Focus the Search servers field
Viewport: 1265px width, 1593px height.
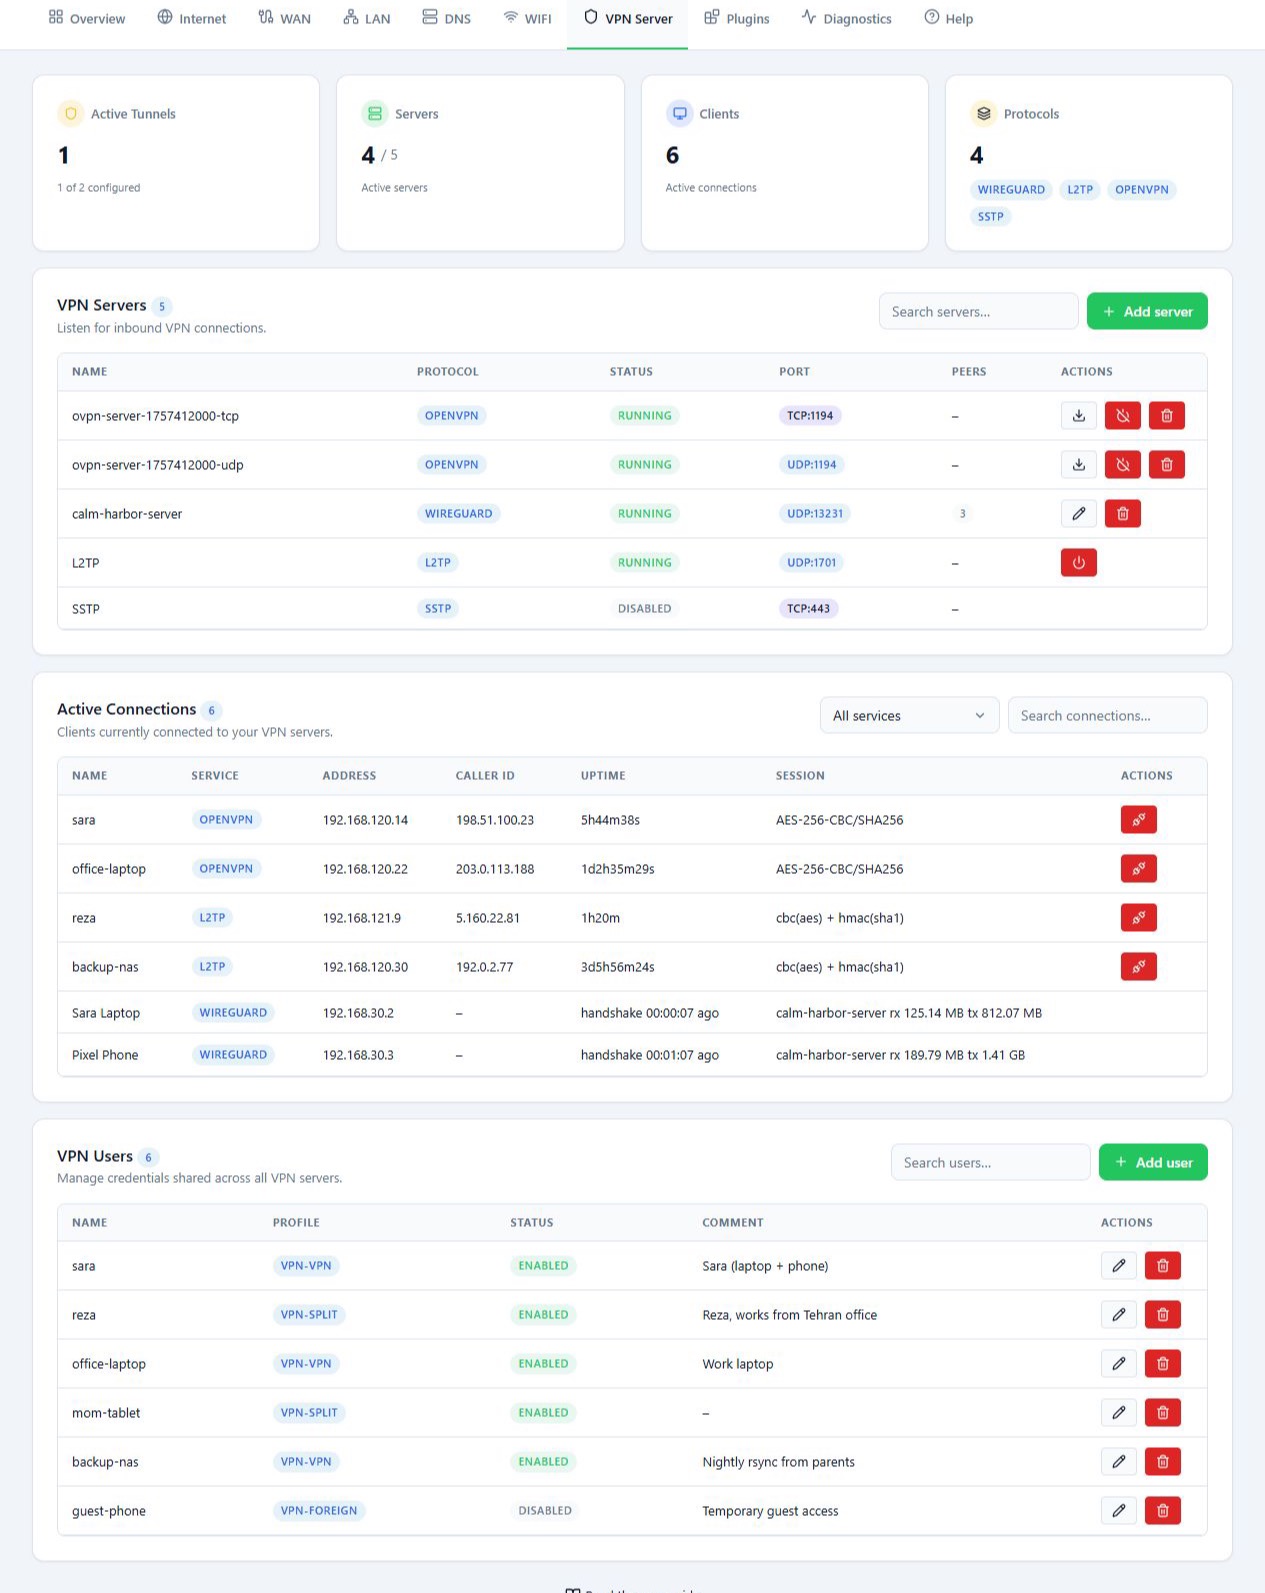pyautogui.click(x=978, y=312)
